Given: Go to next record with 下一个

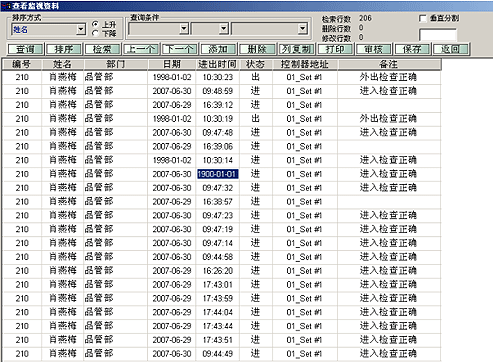Looking at the screenshot, I should coord(180,49).
